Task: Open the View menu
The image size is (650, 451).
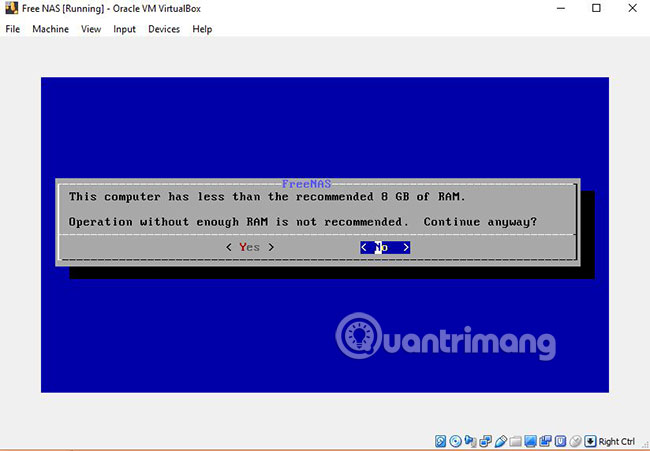Action: (x=91, y=29)
